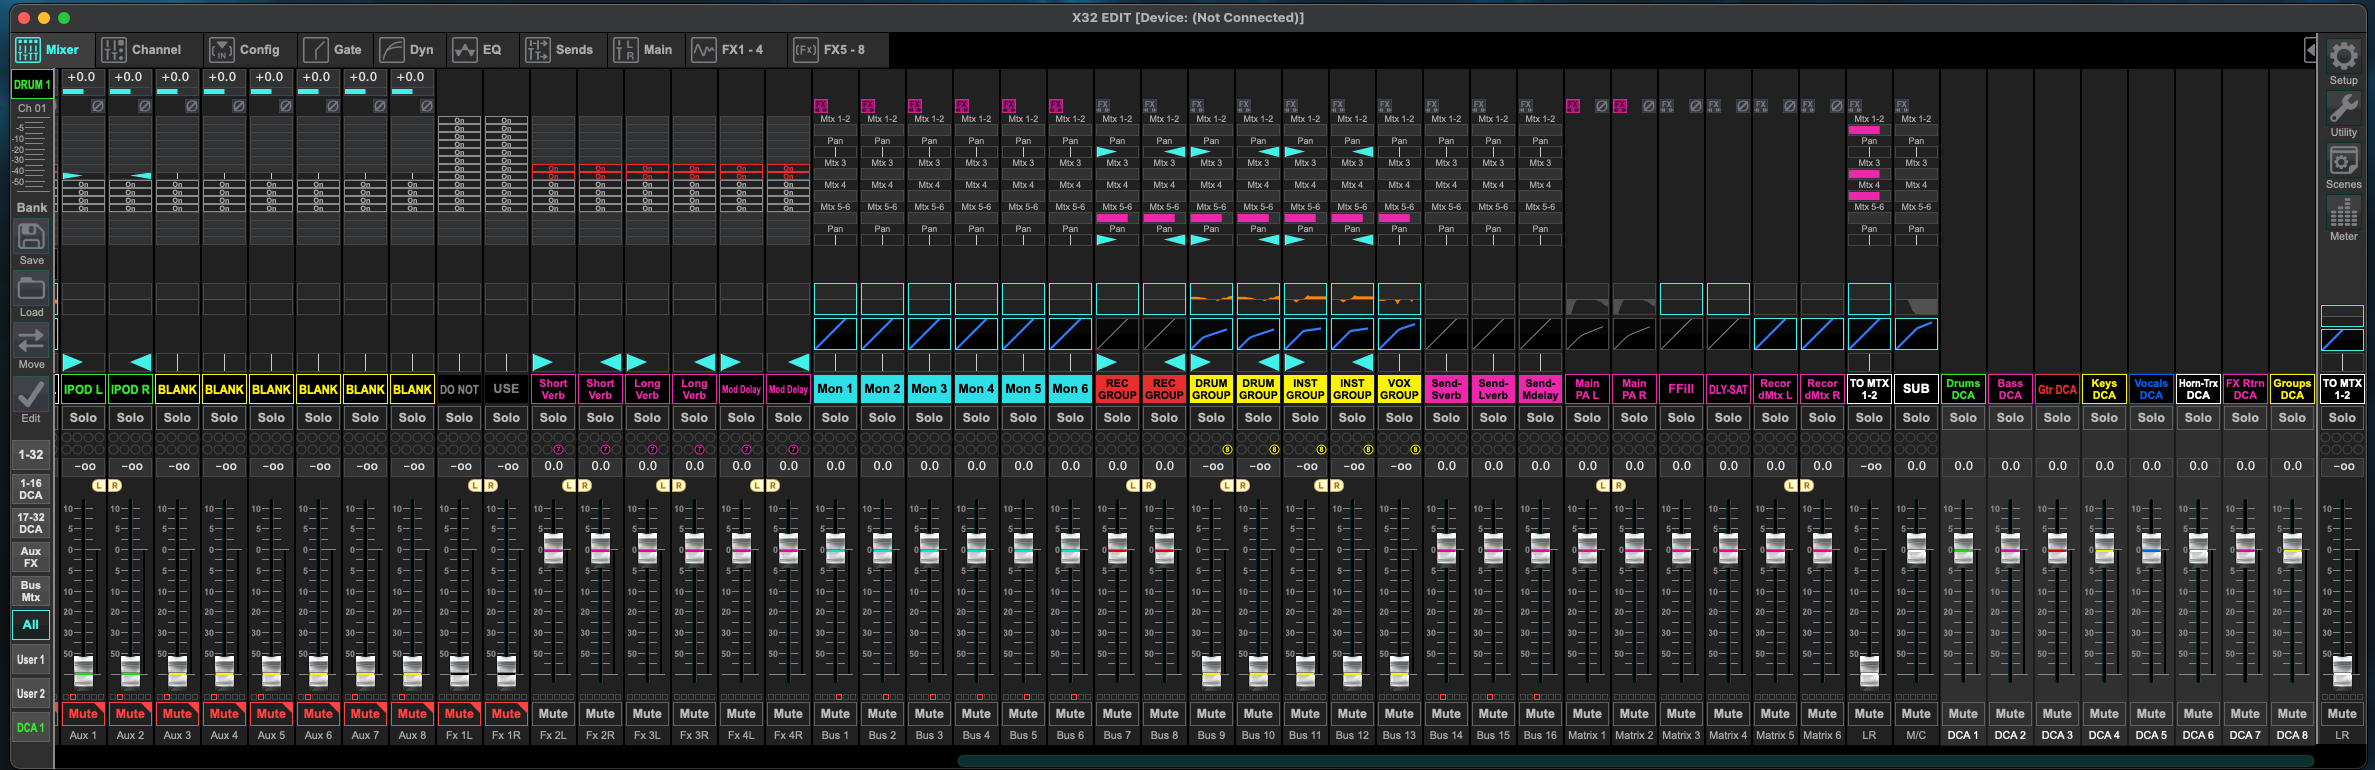Click the DRUM 1 channel name box
Image resolution: width=2375 pixels, height=770 pixels.
[x=32, y=85]
